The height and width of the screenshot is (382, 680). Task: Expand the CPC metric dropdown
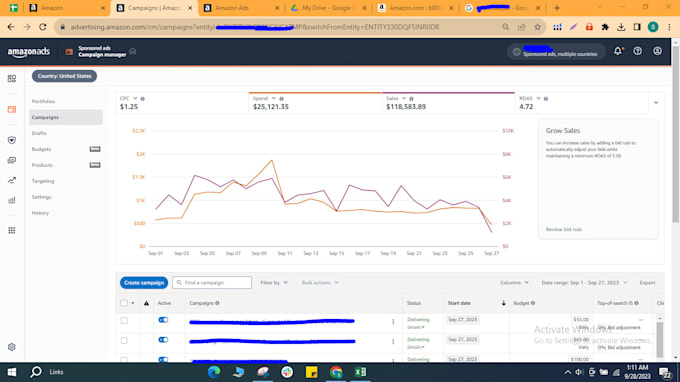[135, 98]
